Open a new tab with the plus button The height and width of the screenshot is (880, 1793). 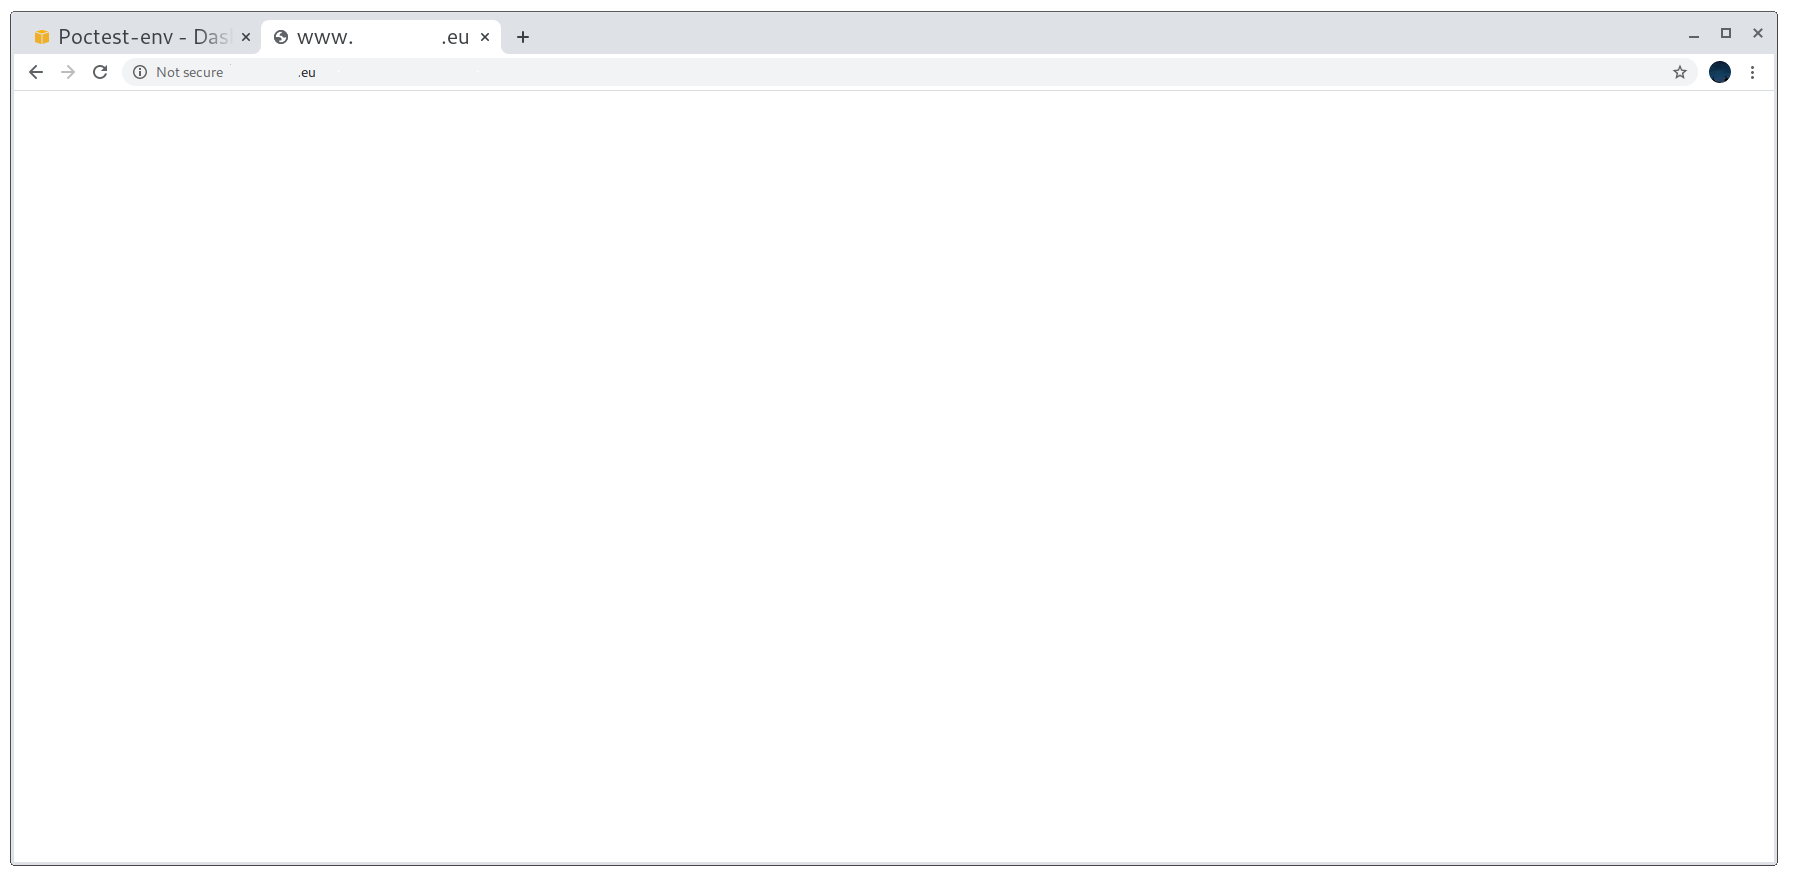click(x=523, y=37)
